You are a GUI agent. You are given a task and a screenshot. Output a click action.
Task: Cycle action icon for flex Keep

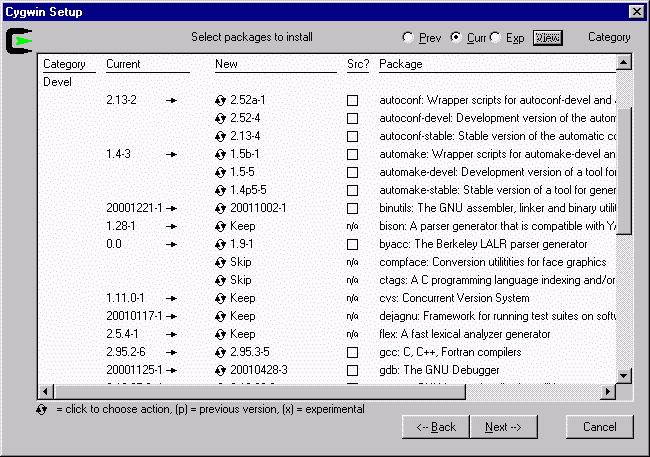pyautogui.click(x=221, y=335)
